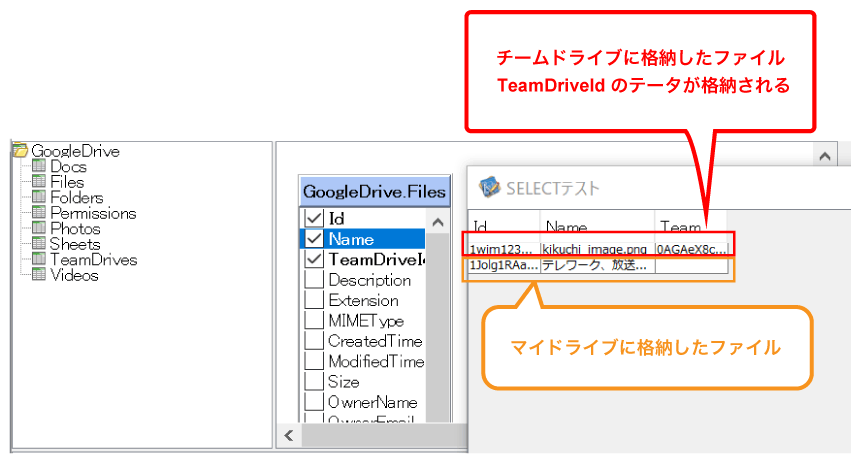Image resolution: width=851 pixels, height=459 pixels.
Task: Click the table icon beside Videos
Action: click(x=39, y=275)
